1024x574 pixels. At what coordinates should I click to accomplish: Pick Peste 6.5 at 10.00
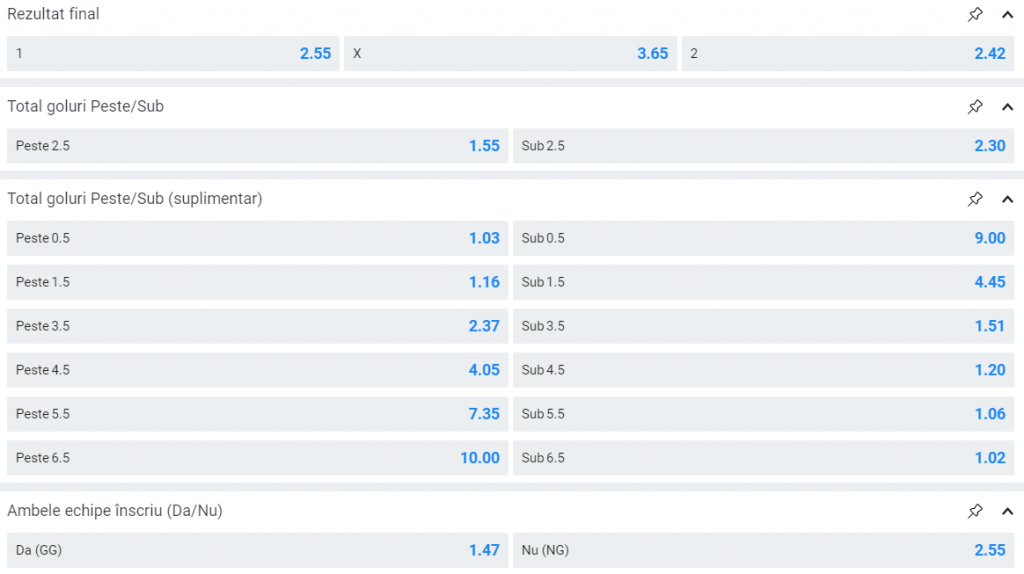pyautogui.click(x=257, y=458)
